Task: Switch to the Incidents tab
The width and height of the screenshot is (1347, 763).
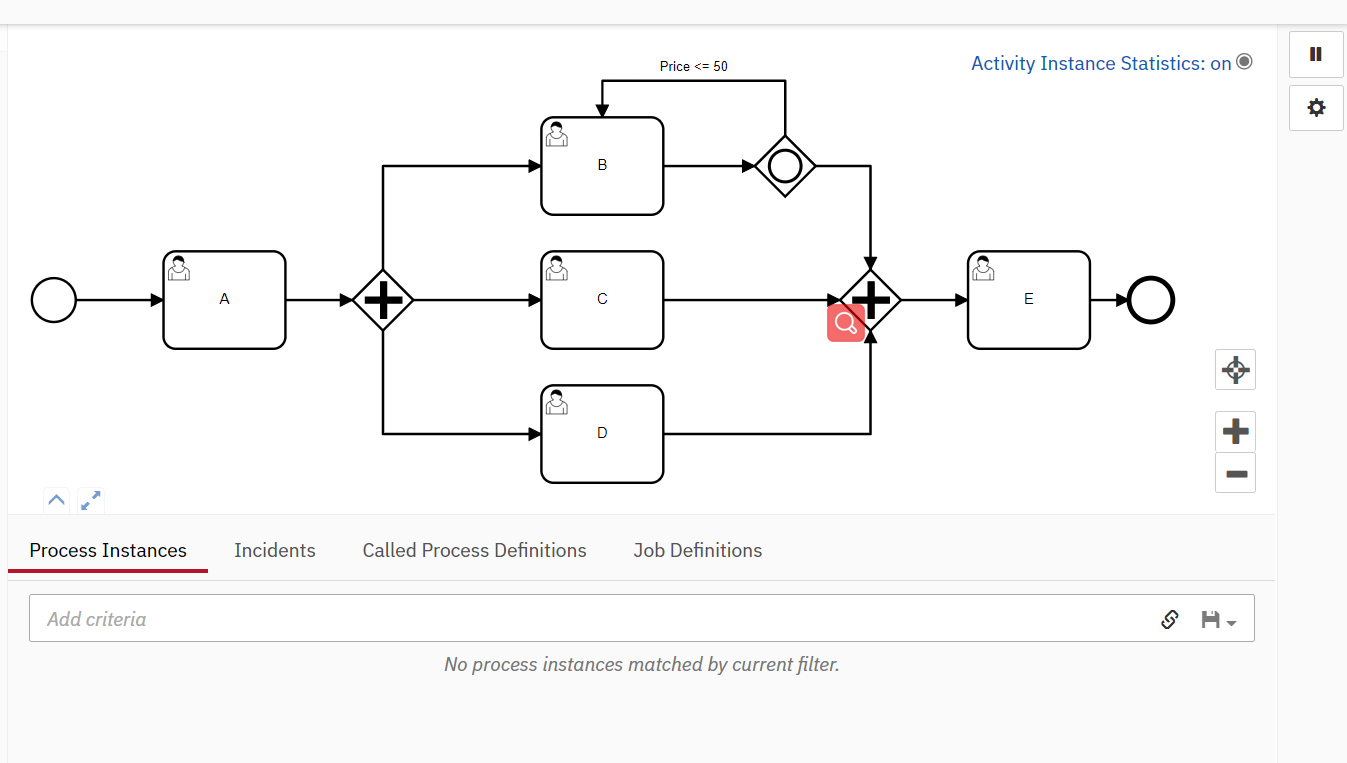Action: (x=274, y=550)
